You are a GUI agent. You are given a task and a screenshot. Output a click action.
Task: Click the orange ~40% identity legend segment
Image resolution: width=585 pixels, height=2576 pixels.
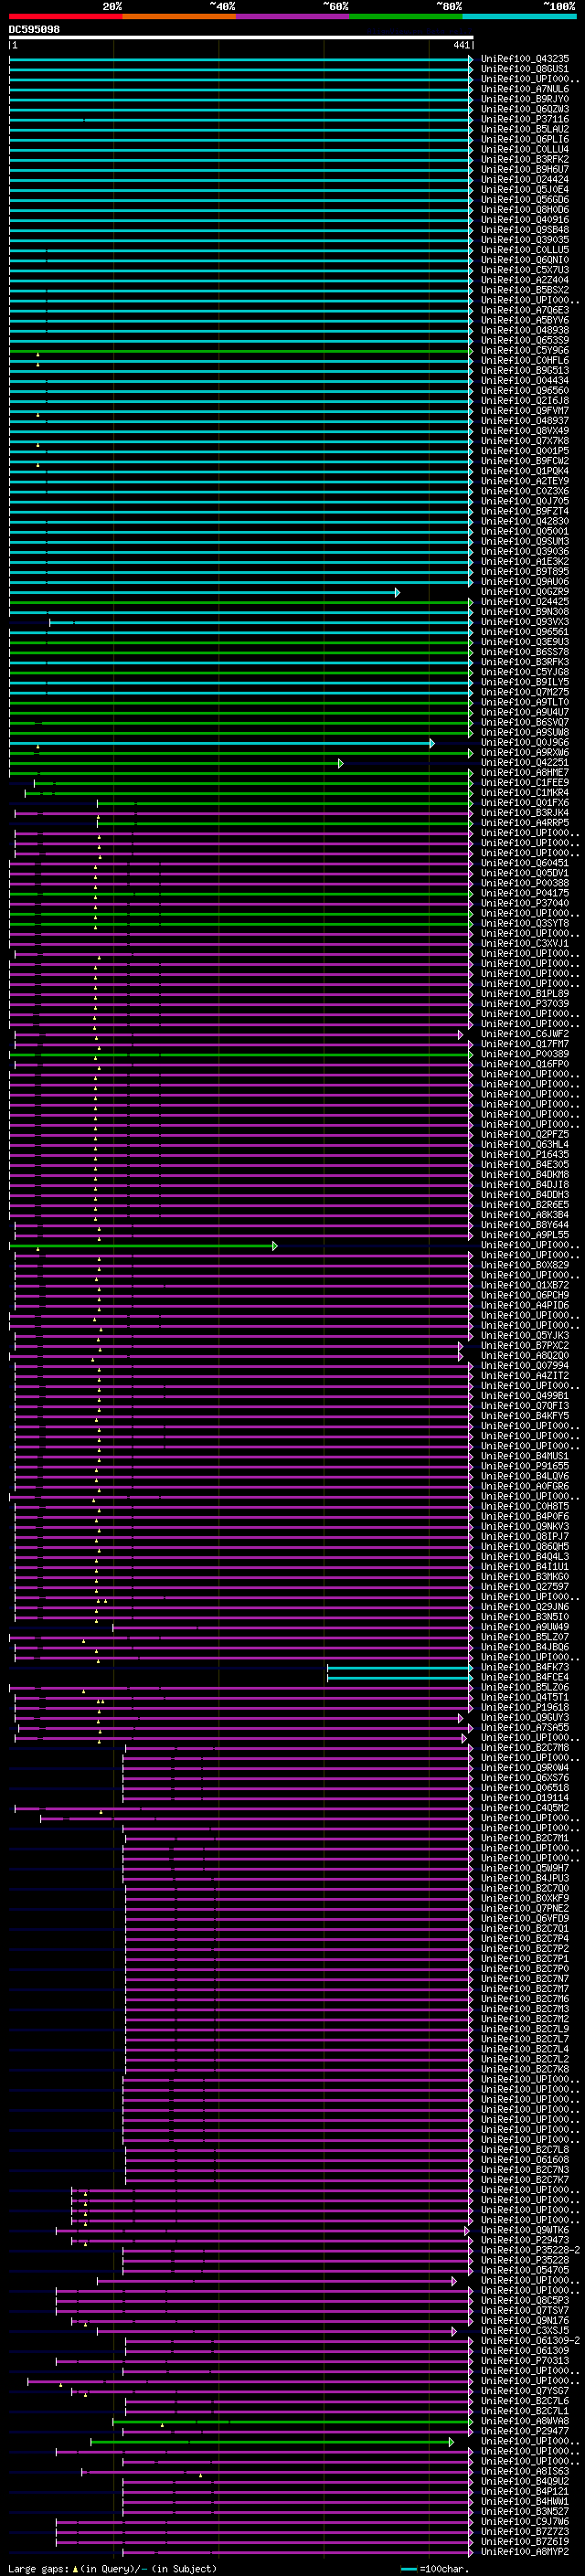(x=179, y=16)
